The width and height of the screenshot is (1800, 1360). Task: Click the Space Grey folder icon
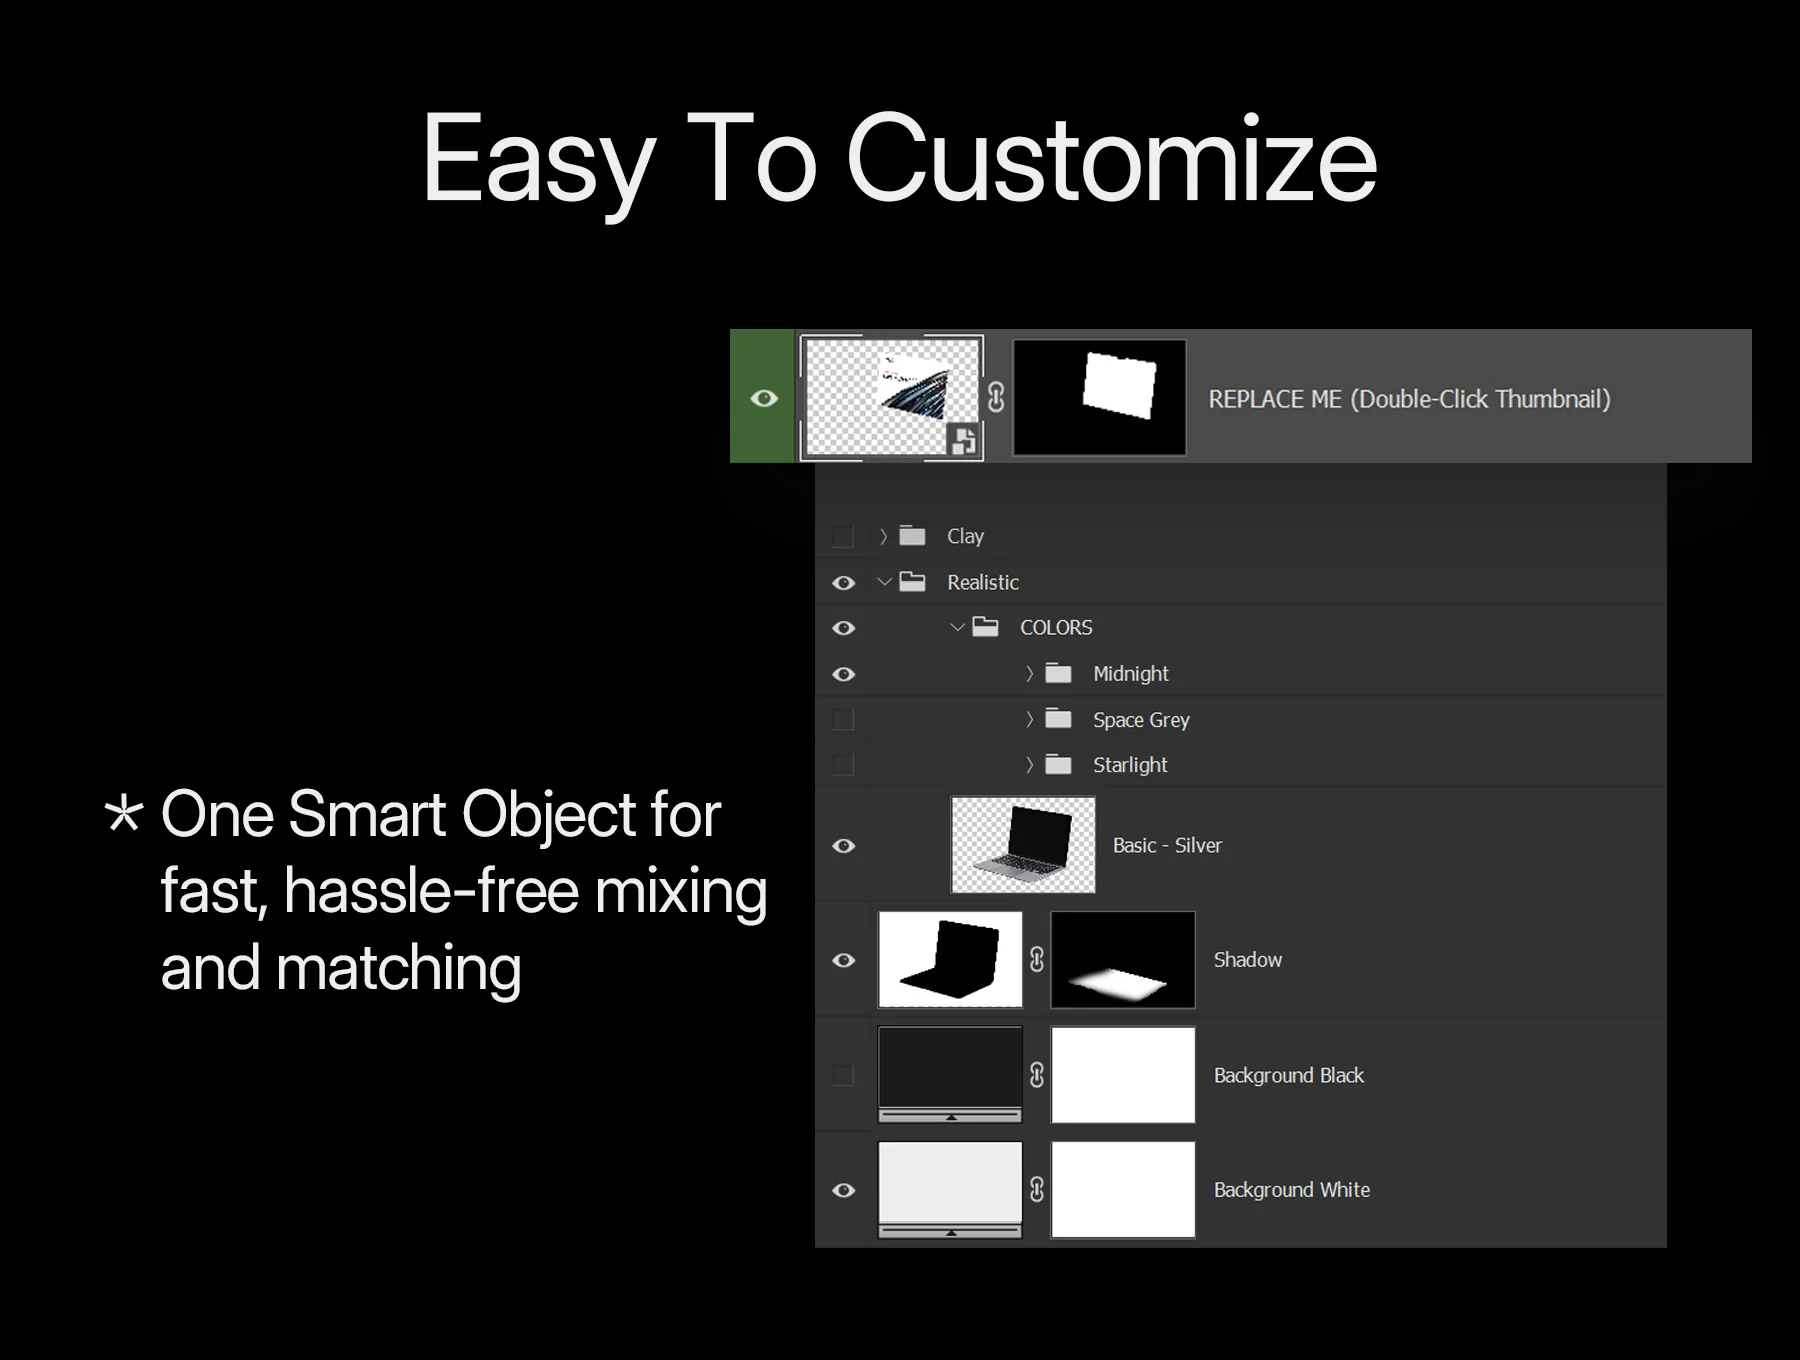tap(1058, 718)
